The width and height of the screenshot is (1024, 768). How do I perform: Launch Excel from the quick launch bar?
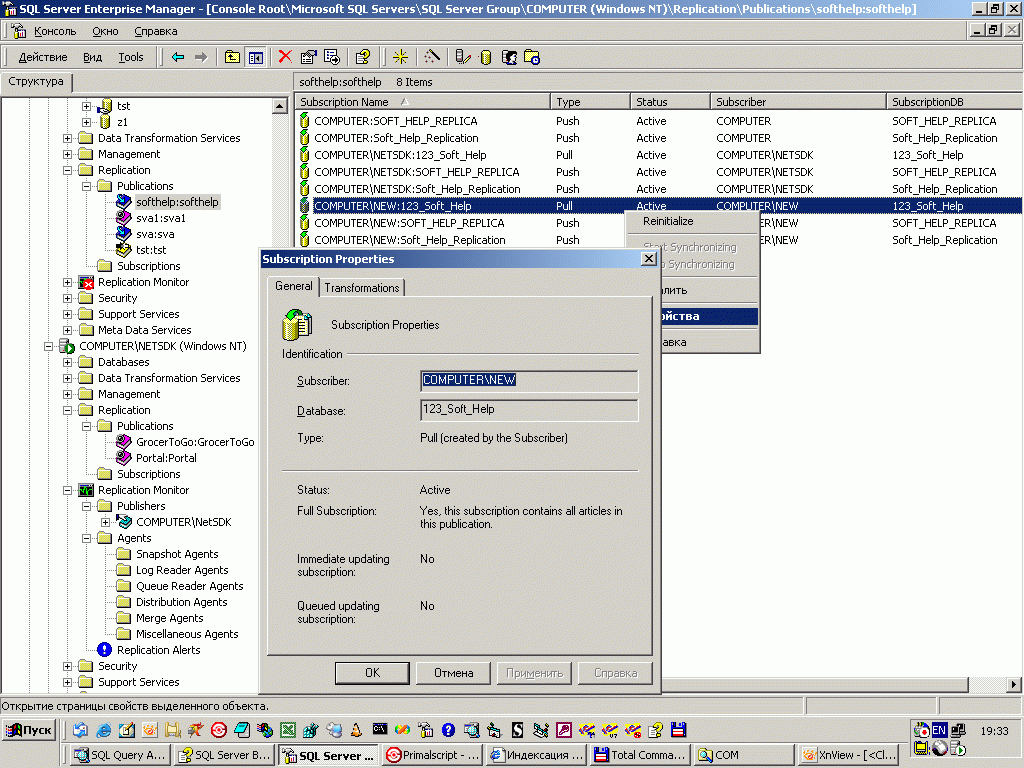[287, 730]
